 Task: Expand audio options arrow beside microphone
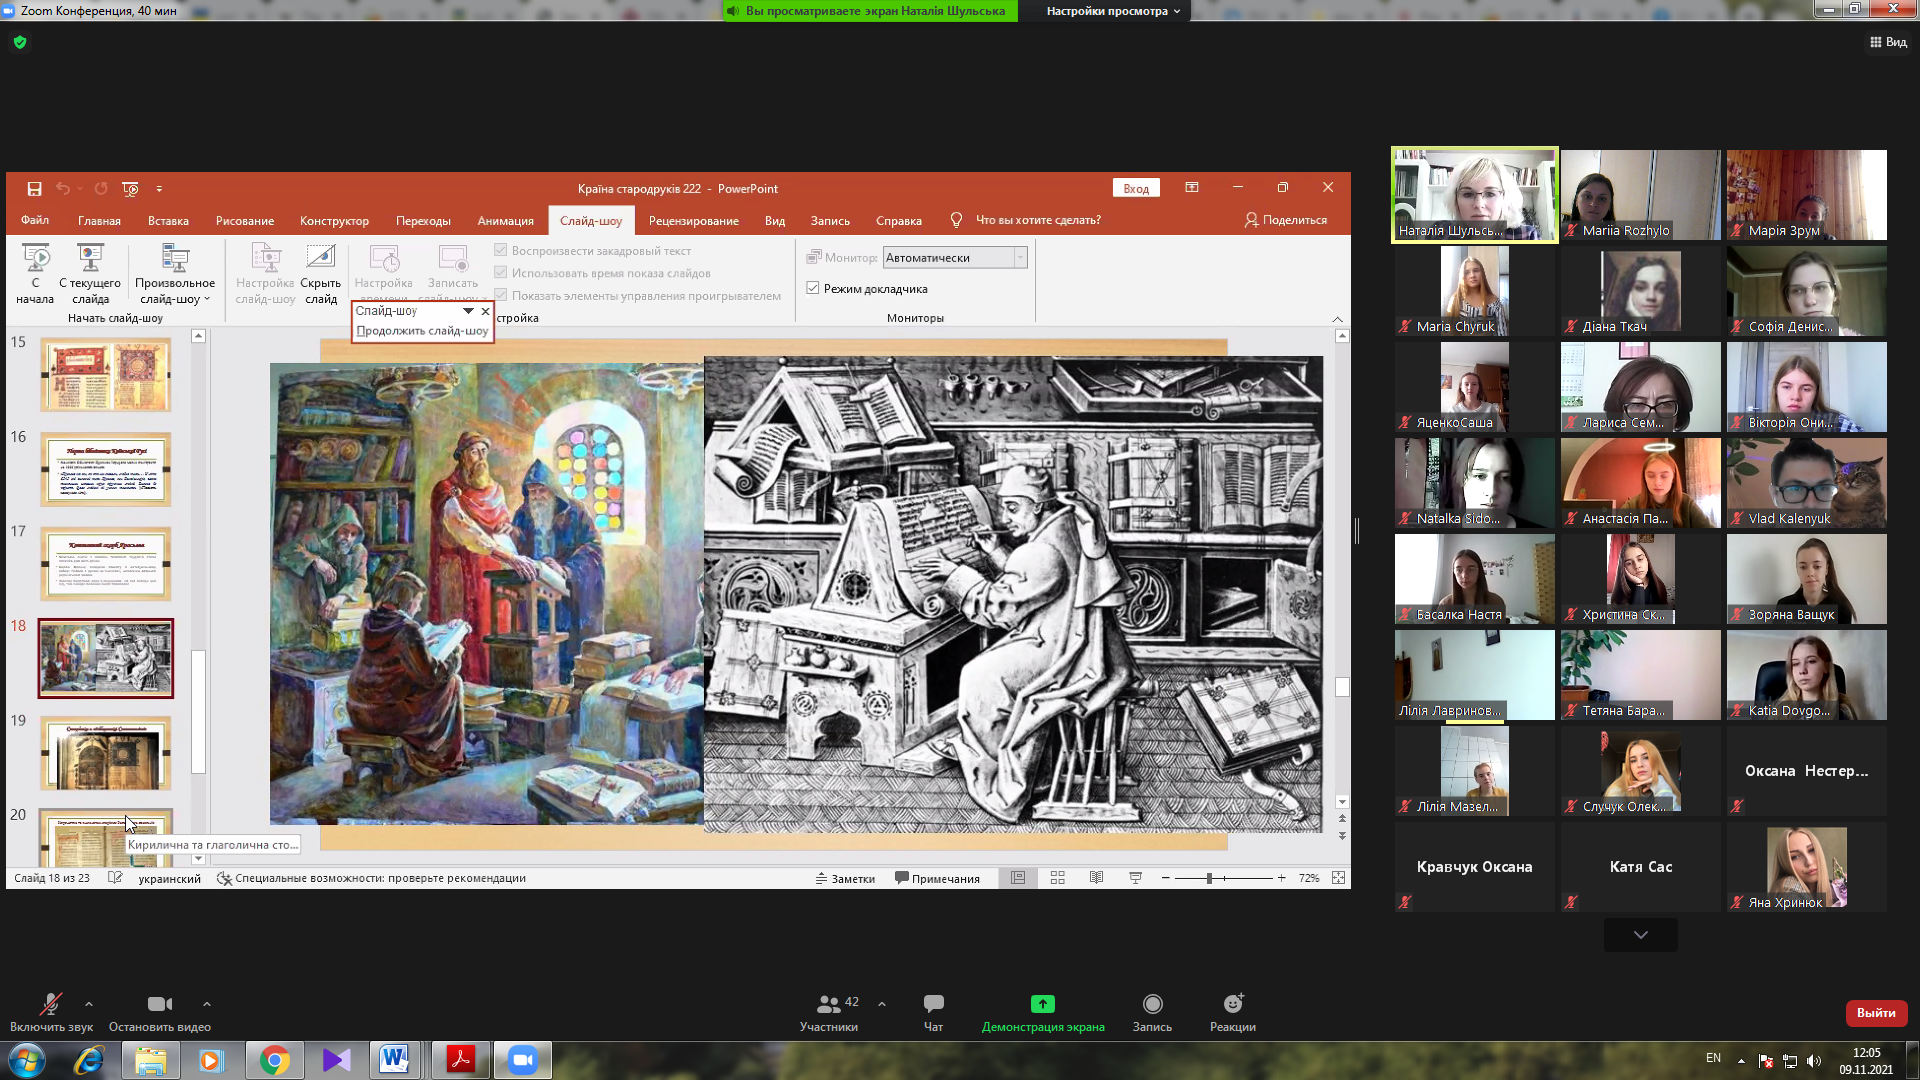89,1004
